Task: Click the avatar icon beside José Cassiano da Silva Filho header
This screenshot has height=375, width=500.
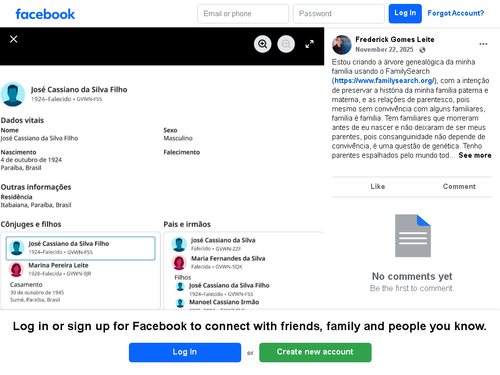Action: [x=13, y=94]
